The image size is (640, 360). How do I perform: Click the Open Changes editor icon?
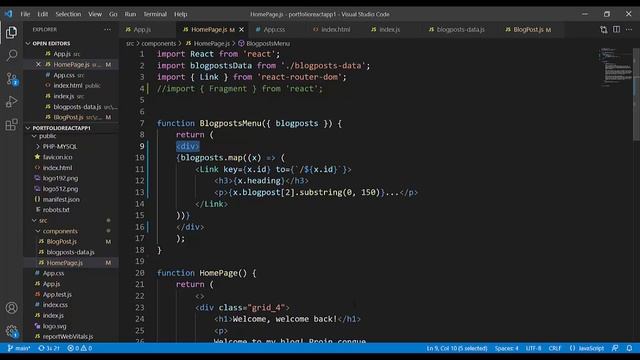604,29
